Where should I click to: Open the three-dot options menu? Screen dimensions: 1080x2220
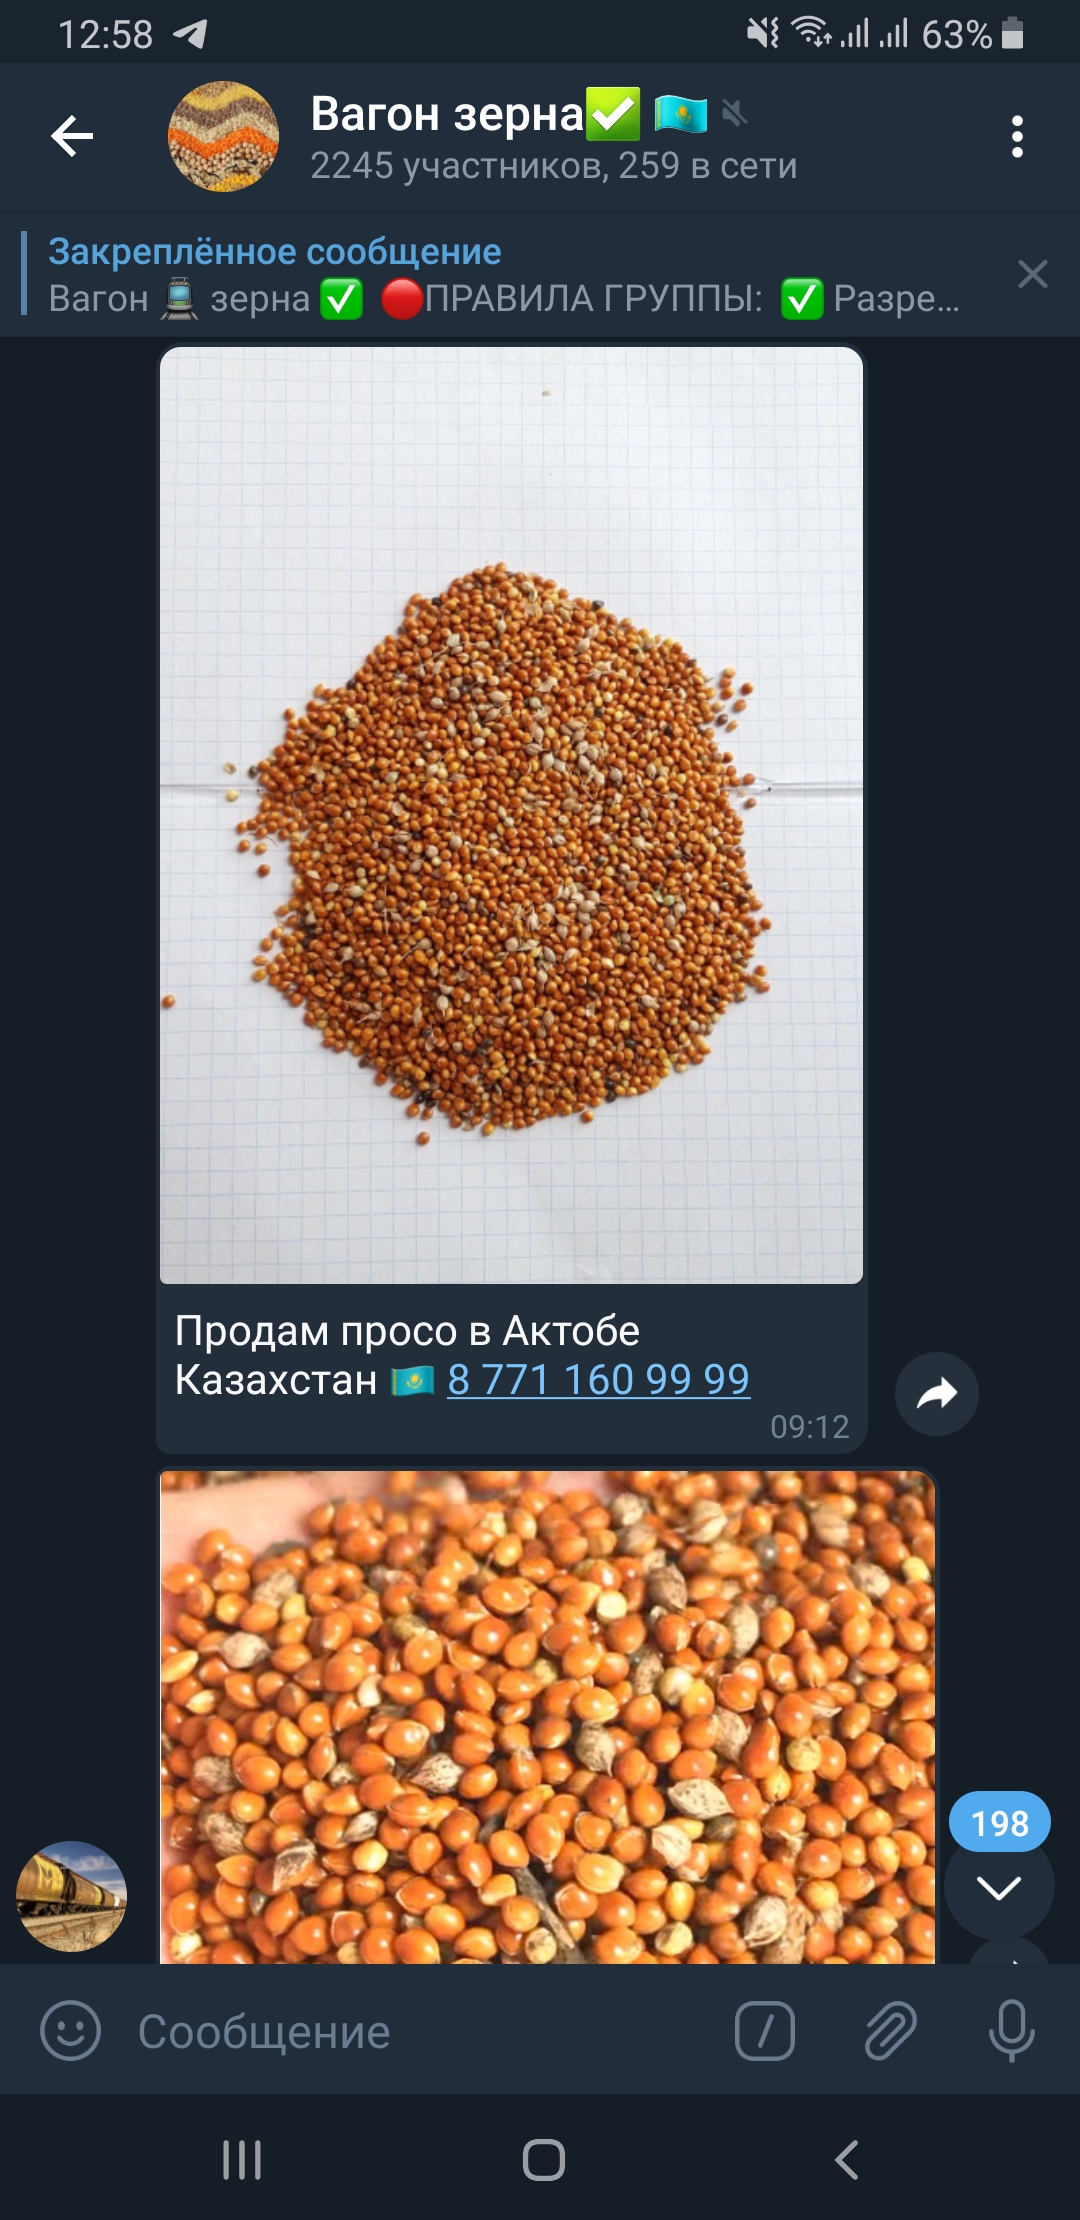[x=1017, y=136]
